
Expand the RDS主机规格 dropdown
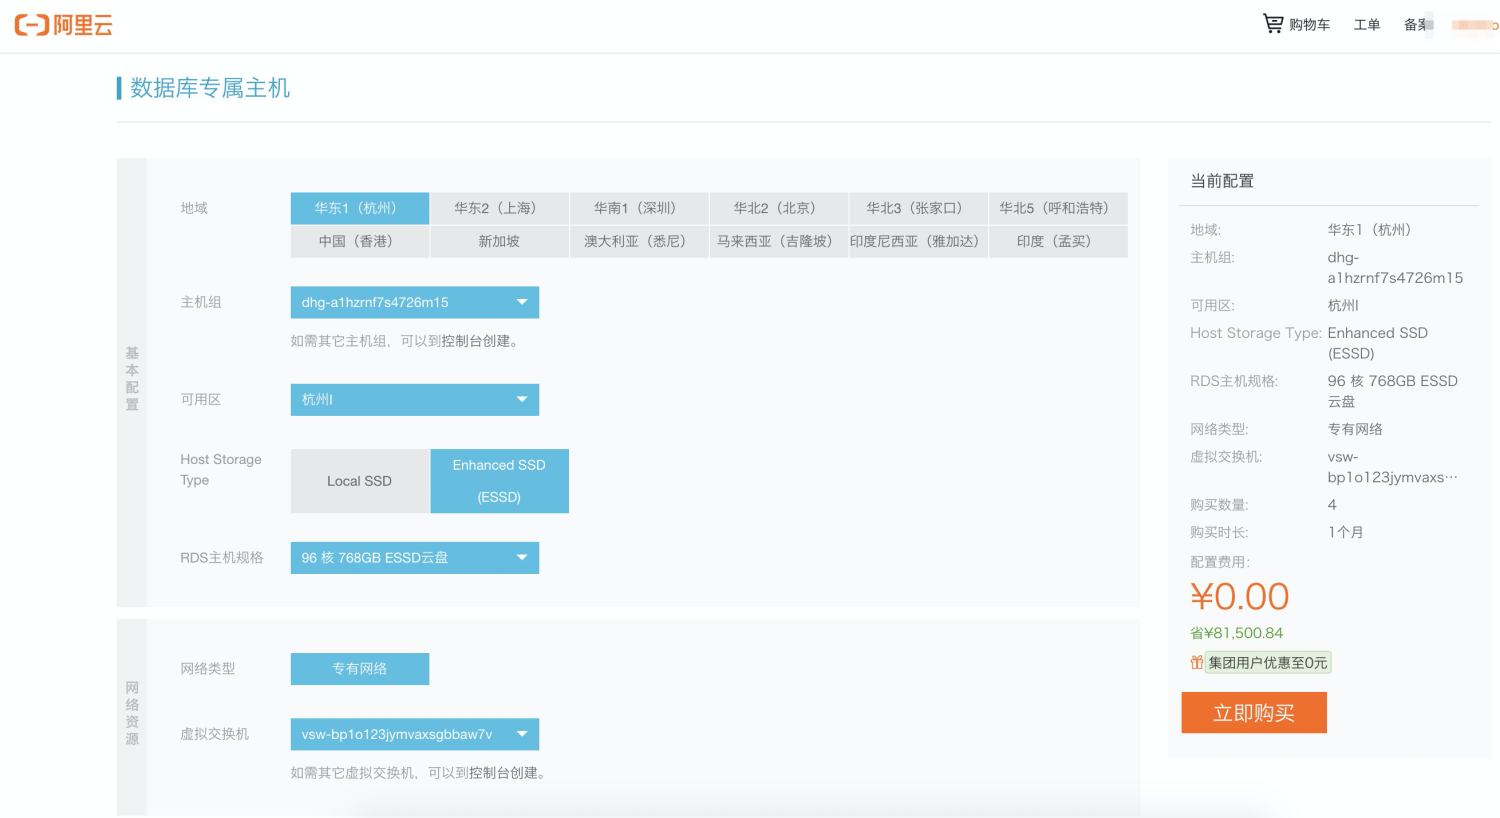[x=414, y=558]
